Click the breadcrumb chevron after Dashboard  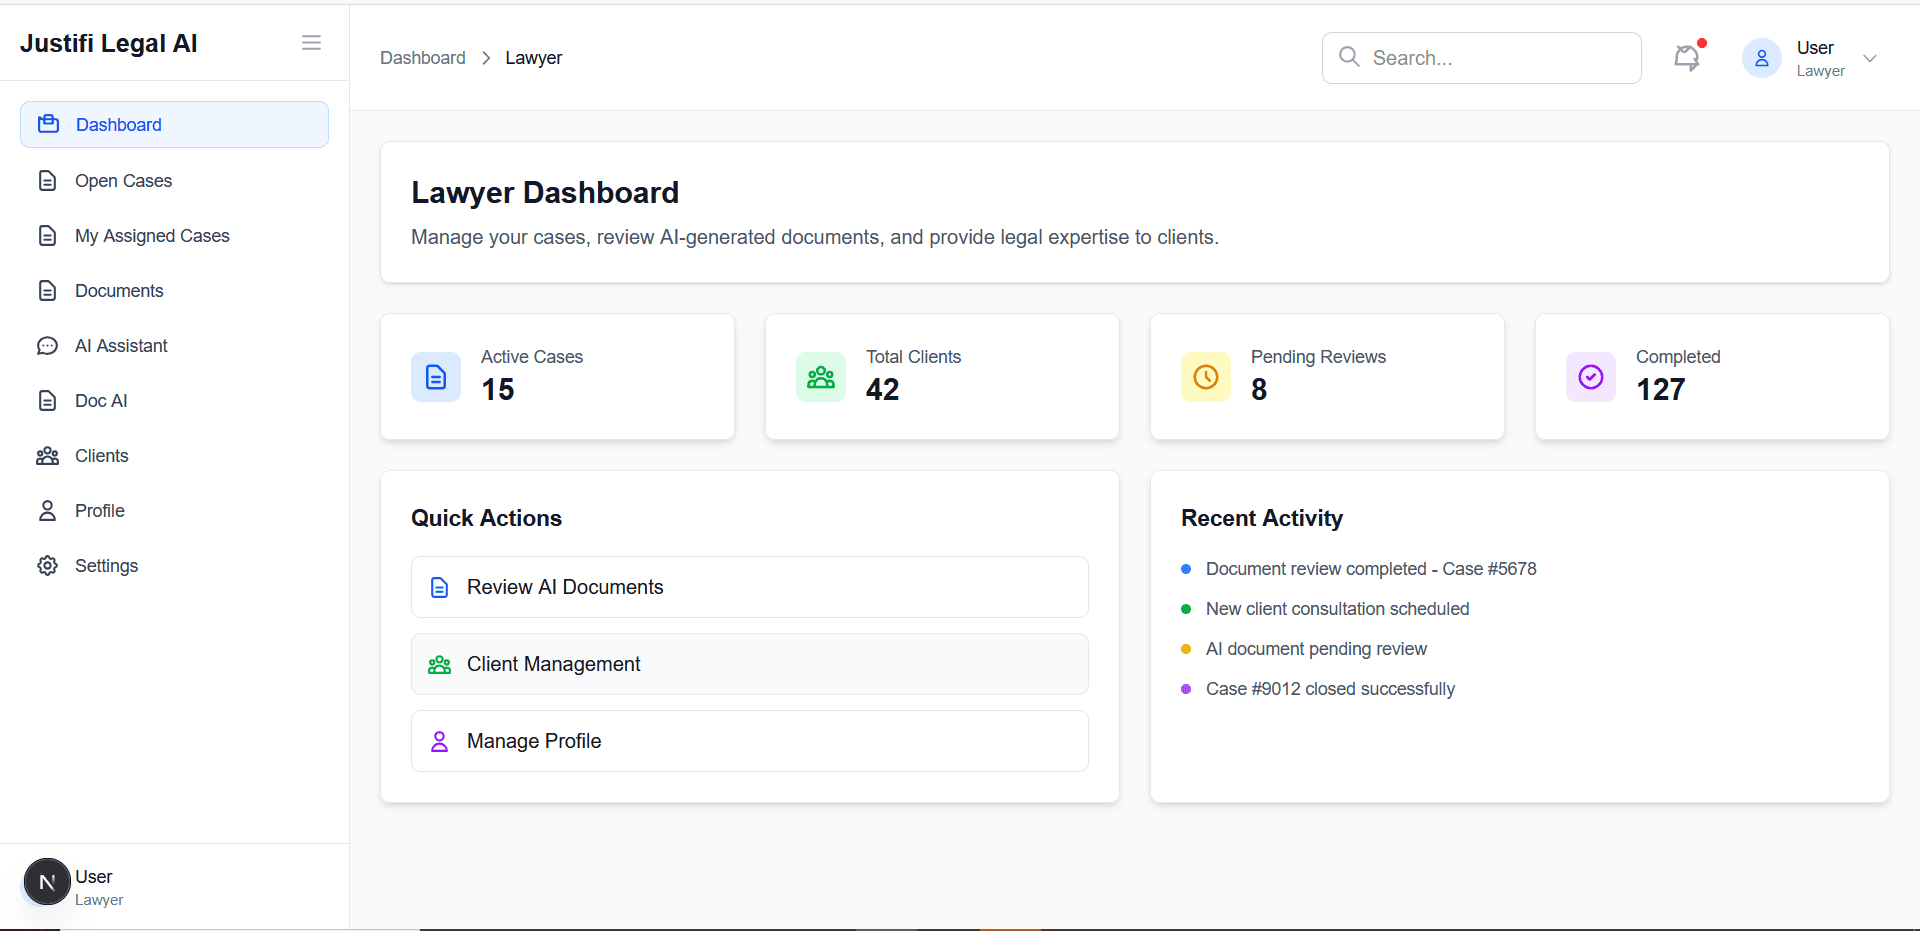[x=486, y=58]
